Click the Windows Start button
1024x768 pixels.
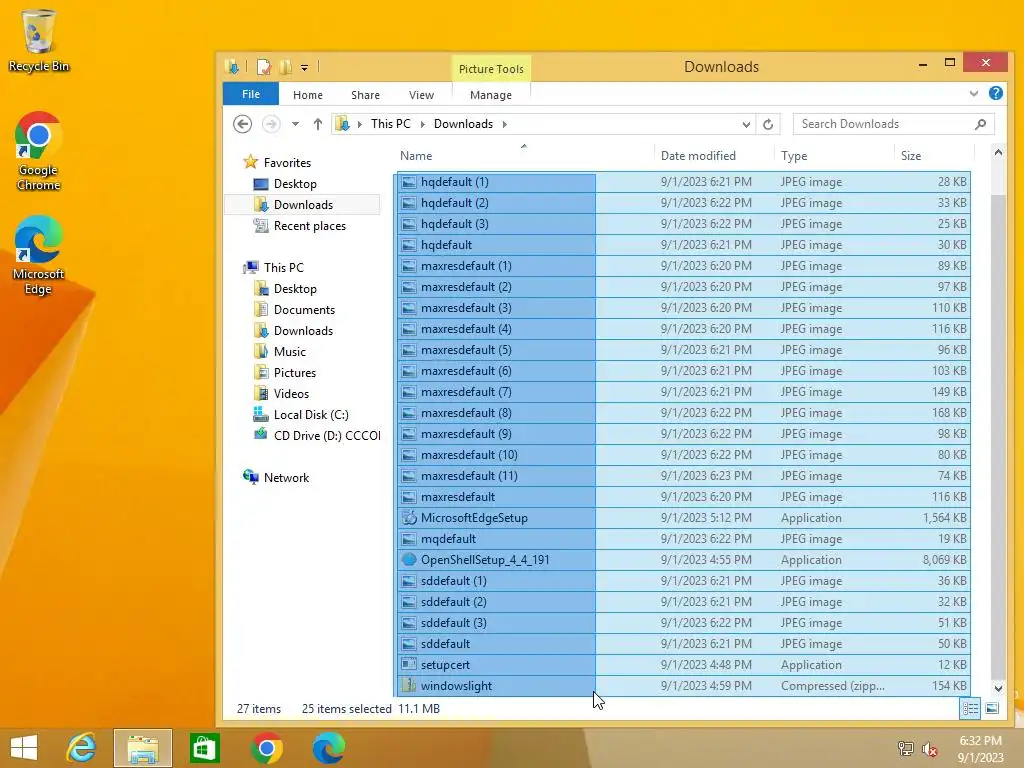(x=24, y=748)
